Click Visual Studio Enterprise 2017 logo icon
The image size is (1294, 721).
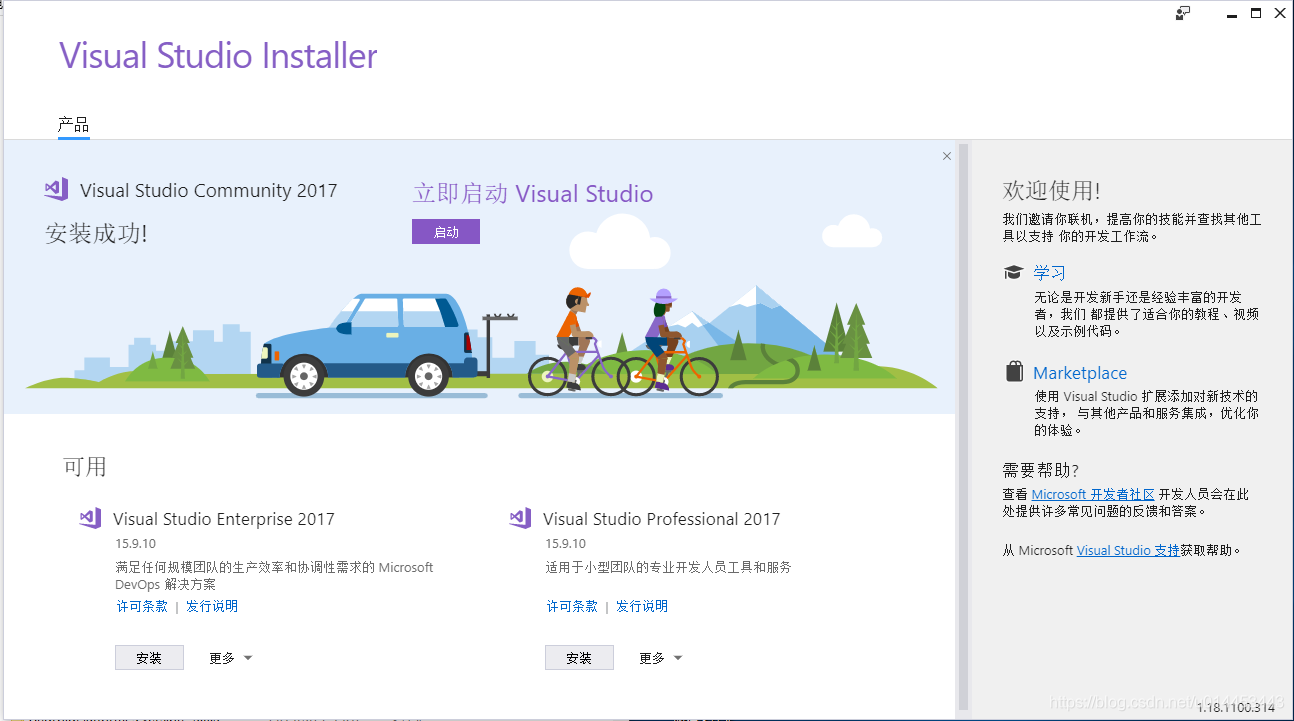click(x=91, y=518)
